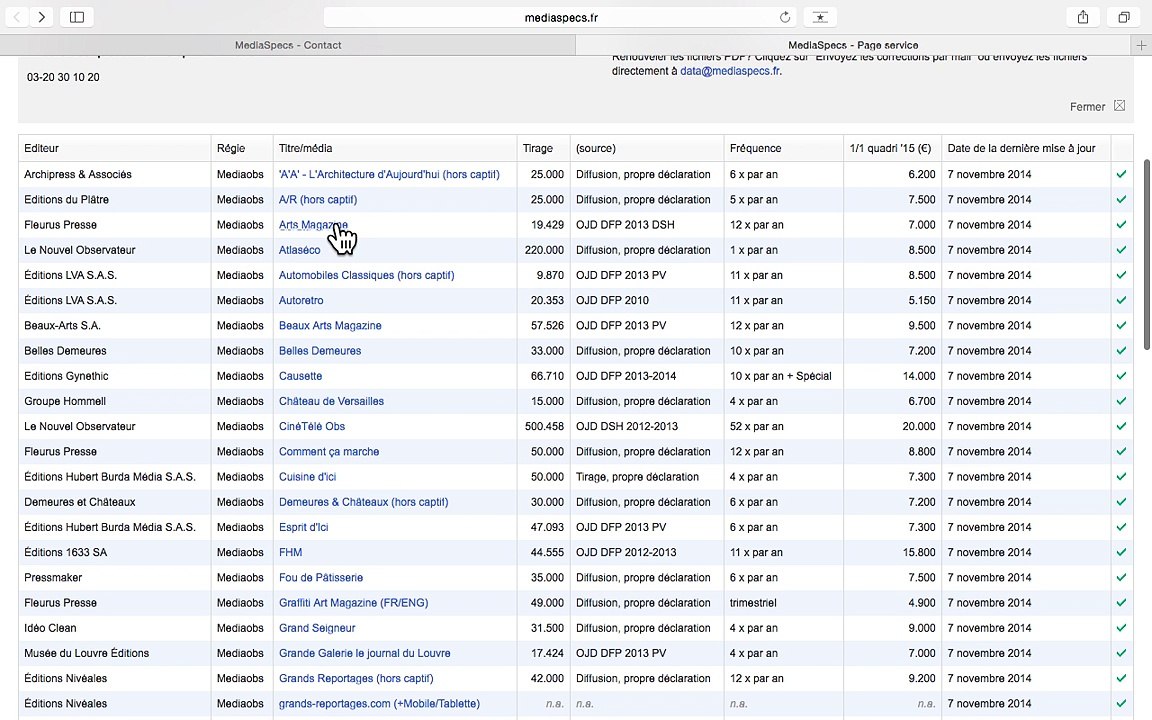The image size is (1152, 720).
Task: Open Automobiles Classiques (hors captif) link
Action: (367, 275)
